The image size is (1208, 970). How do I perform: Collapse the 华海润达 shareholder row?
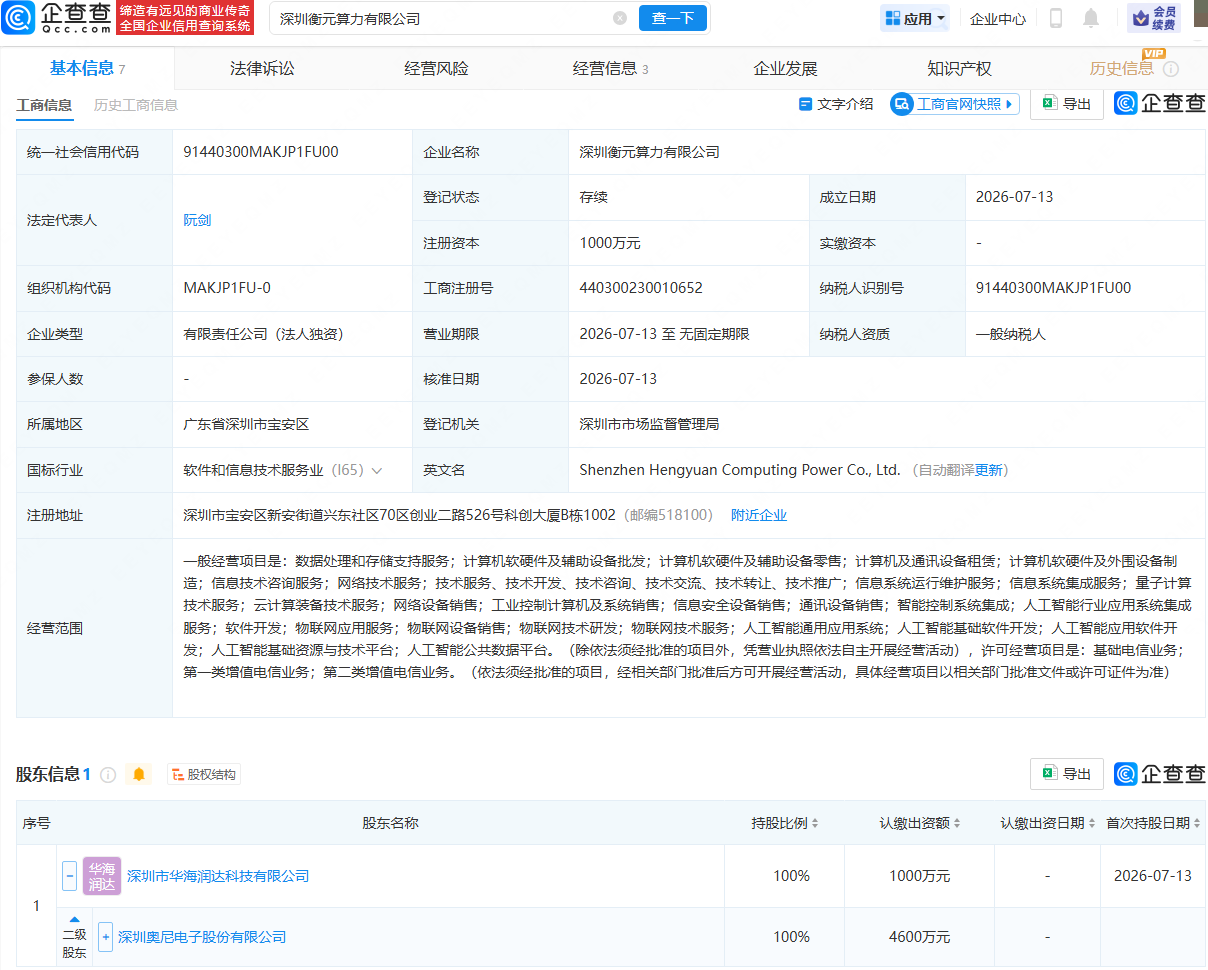pyautogui.click(x=69, y=876)
